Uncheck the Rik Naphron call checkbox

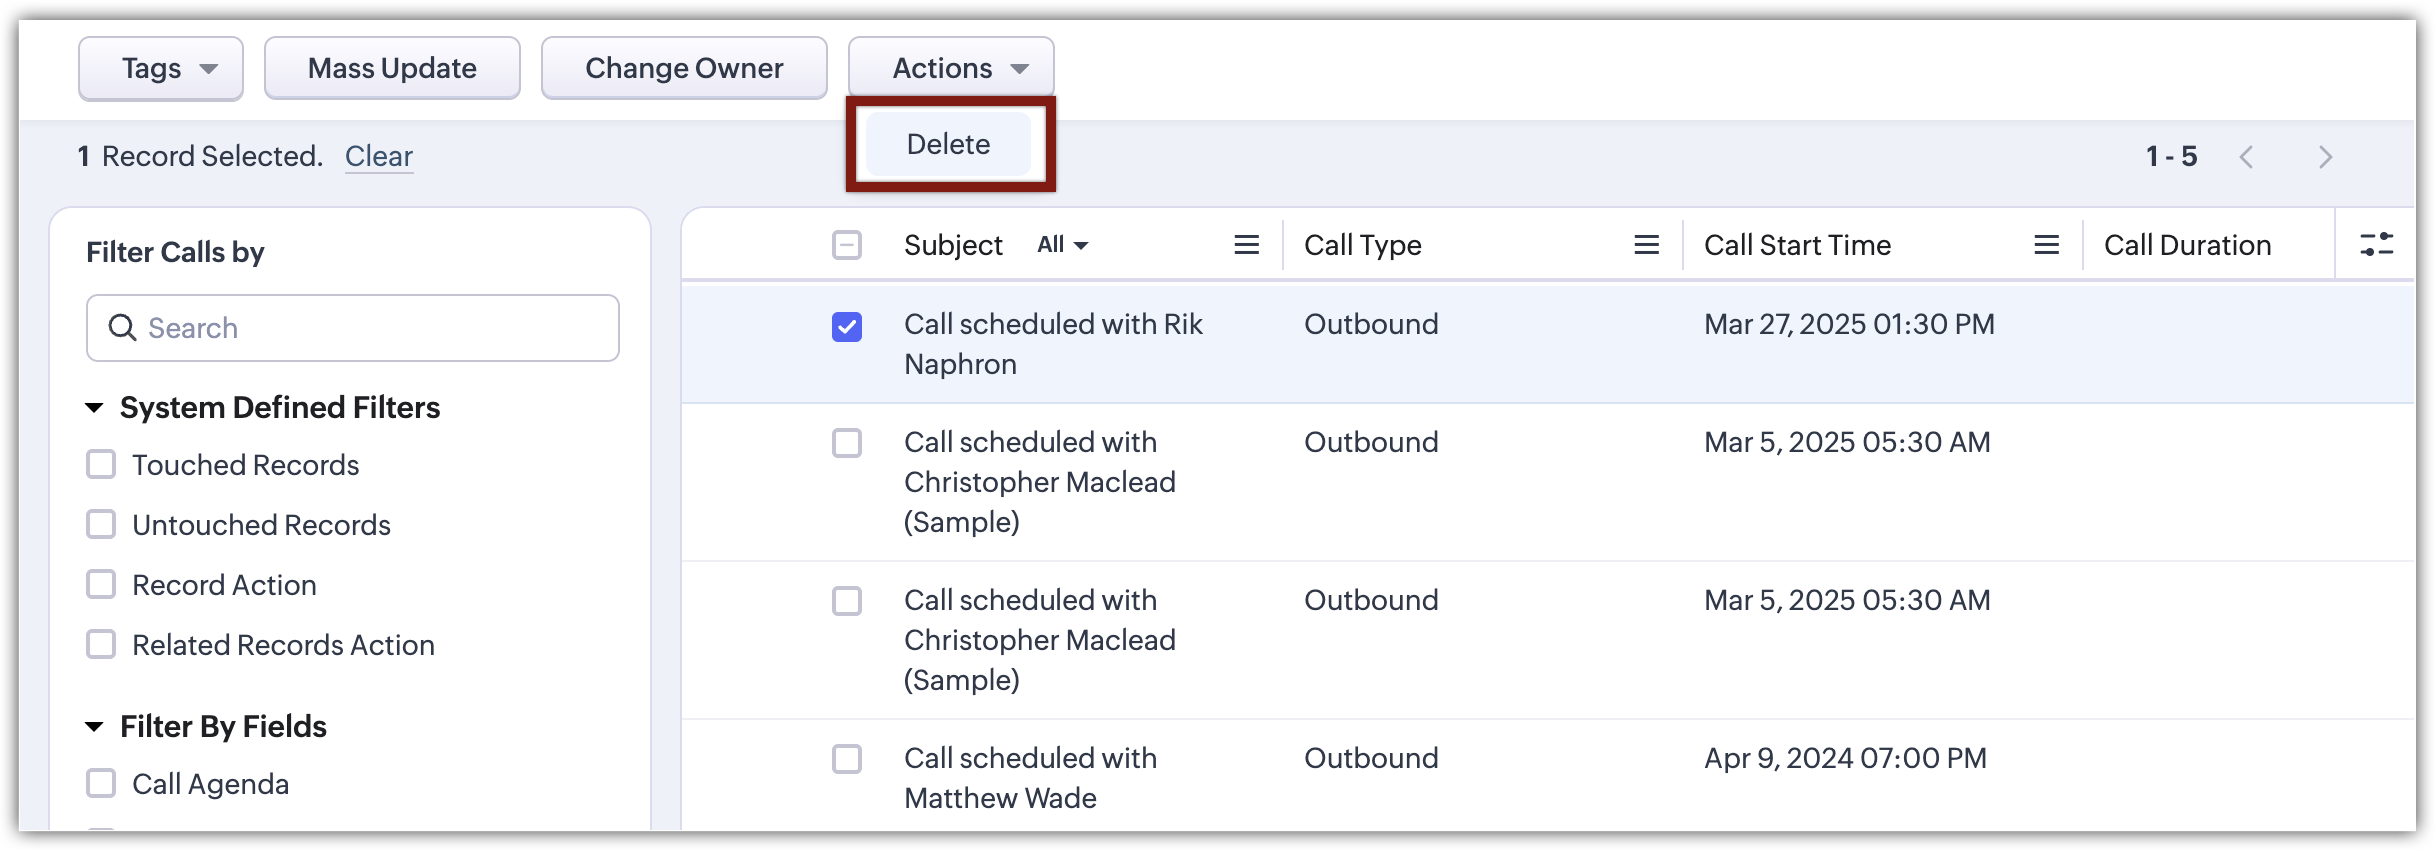pos(847,327)
